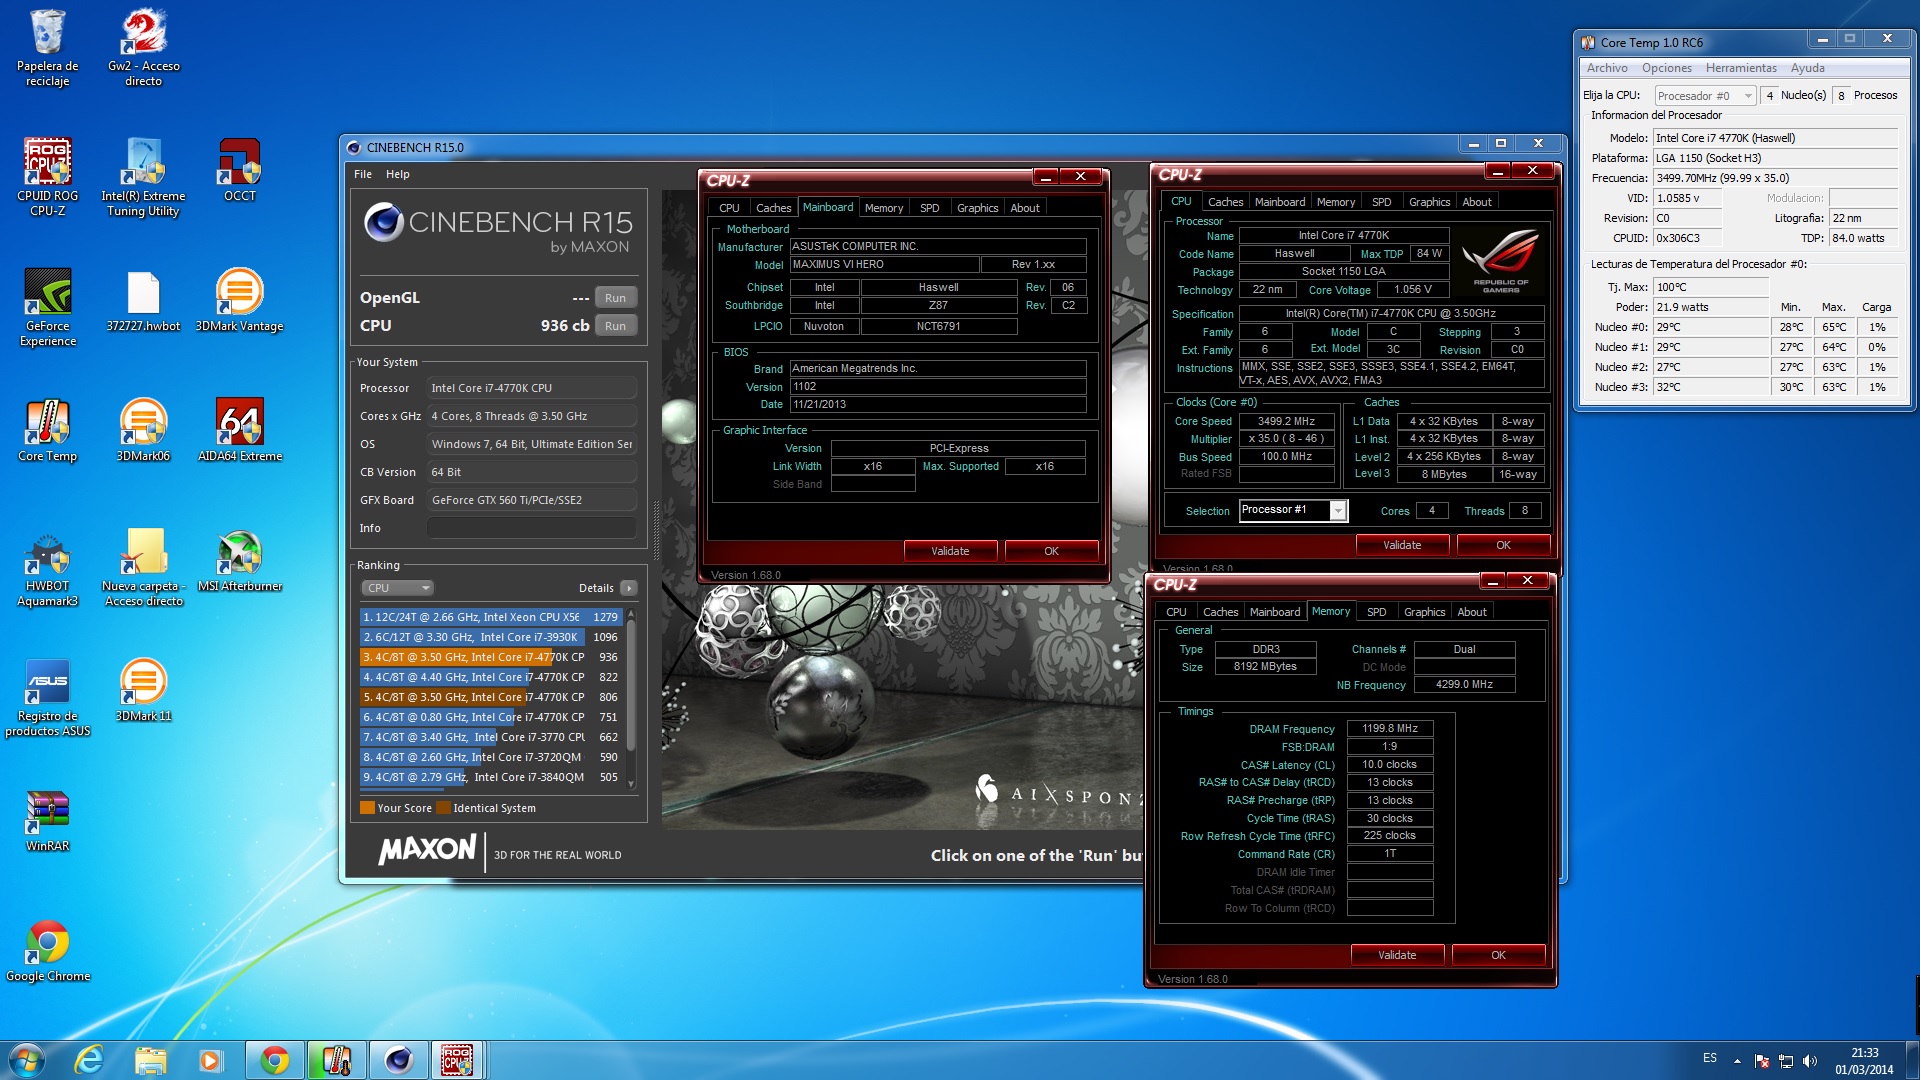Viewport: 1920px width, 1080px height.
Task: Open the Gw2 Acceso directo shortcut
Action: coord(143,48)
